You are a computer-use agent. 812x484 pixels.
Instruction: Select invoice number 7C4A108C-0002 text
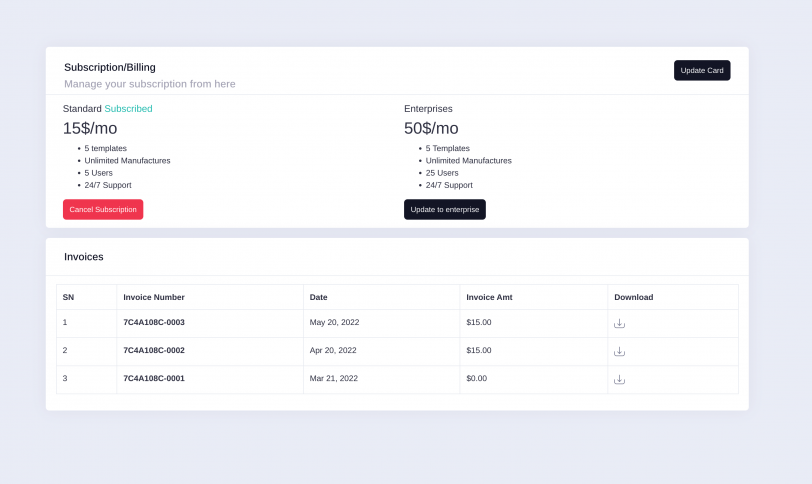[154, 350]
